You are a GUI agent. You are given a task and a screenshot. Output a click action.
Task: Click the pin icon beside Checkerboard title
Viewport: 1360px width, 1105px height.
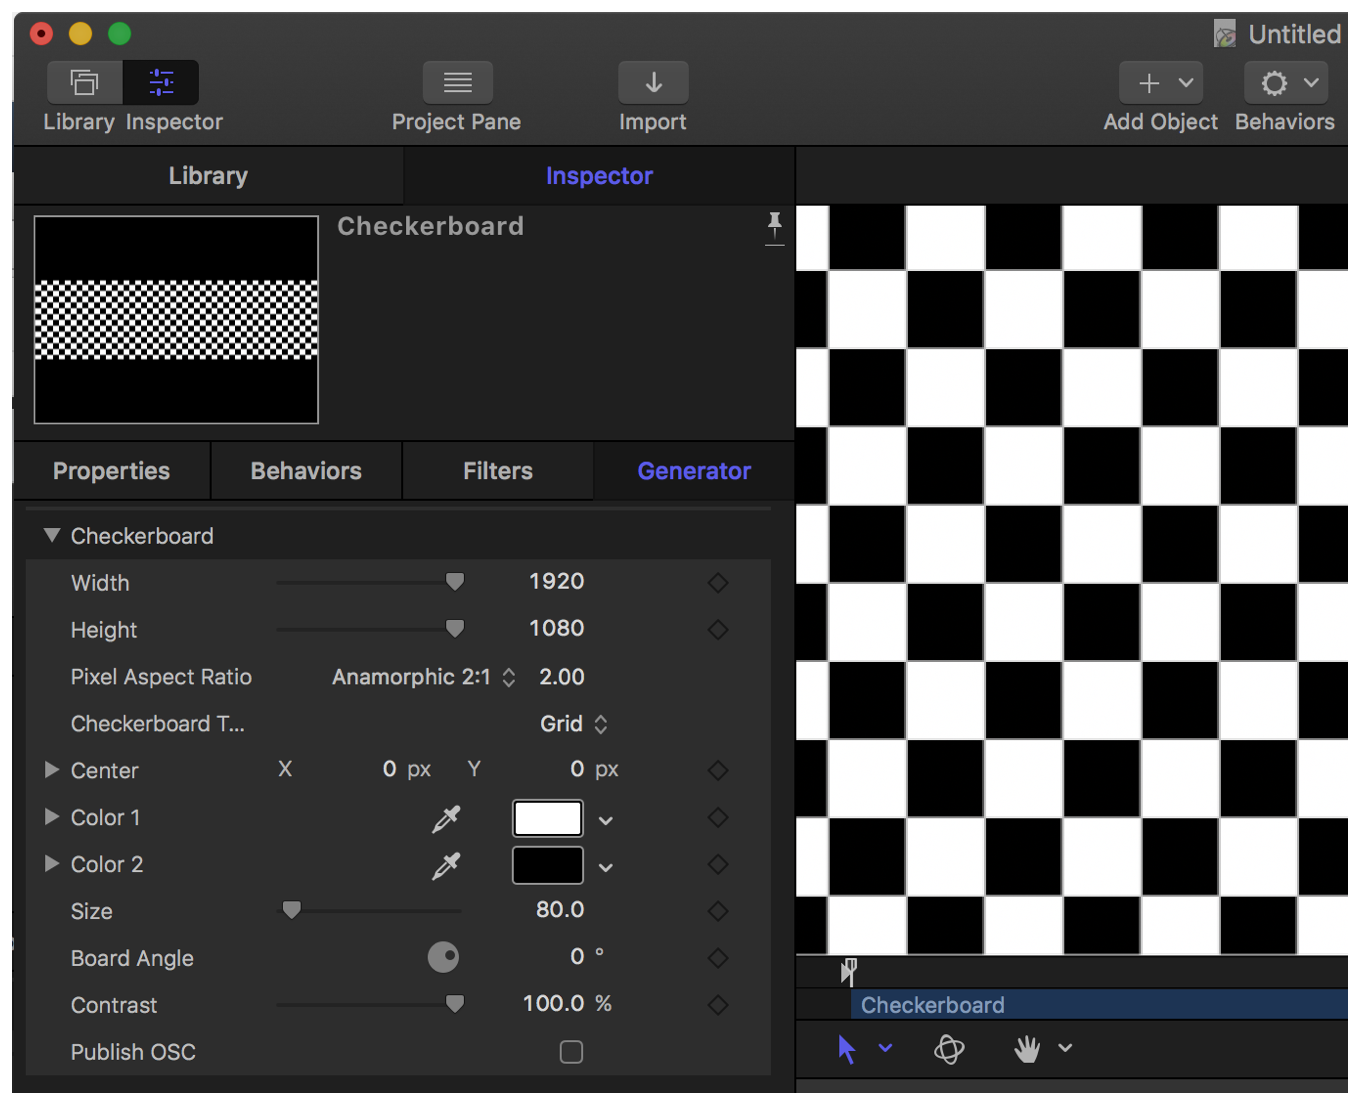pyautogui.click(x=774, y=226)
